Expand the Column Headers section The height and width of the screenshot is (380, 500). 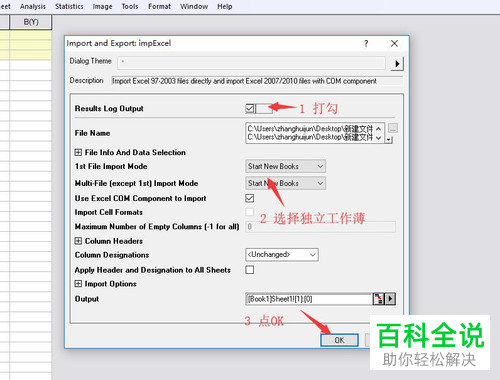pyautogui.click(x=78, y=241)
